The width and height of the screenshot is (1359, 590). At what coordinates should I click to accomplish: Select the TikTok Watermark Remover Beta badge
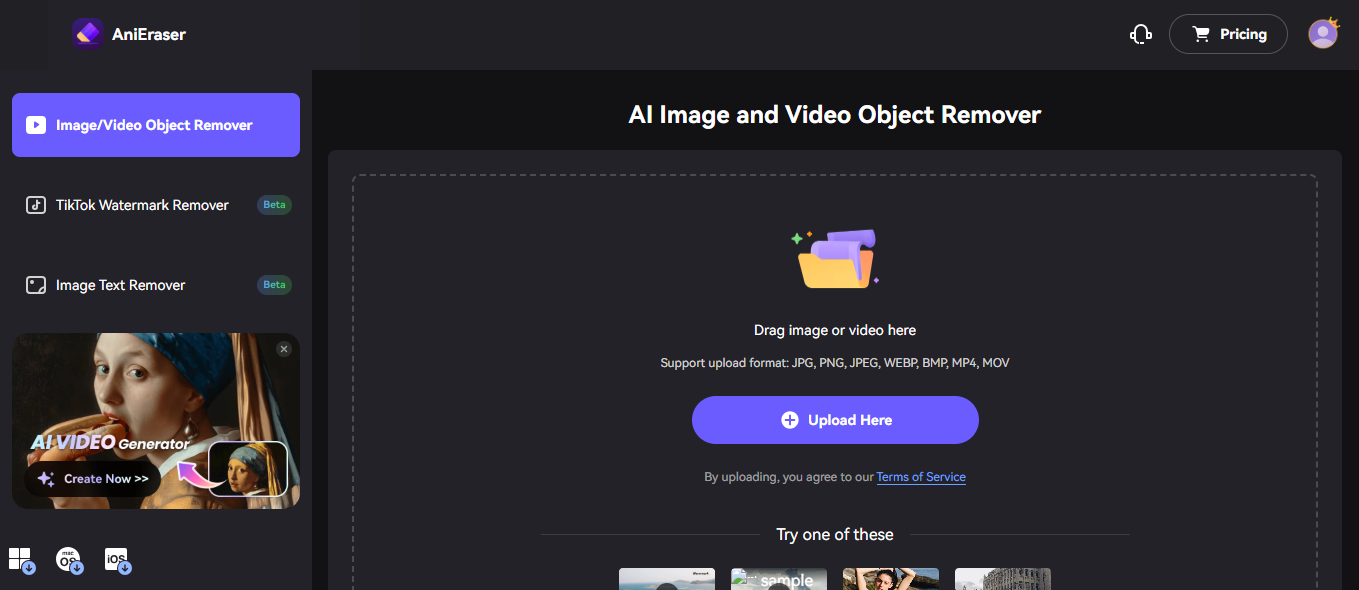(x=273, y=204)
